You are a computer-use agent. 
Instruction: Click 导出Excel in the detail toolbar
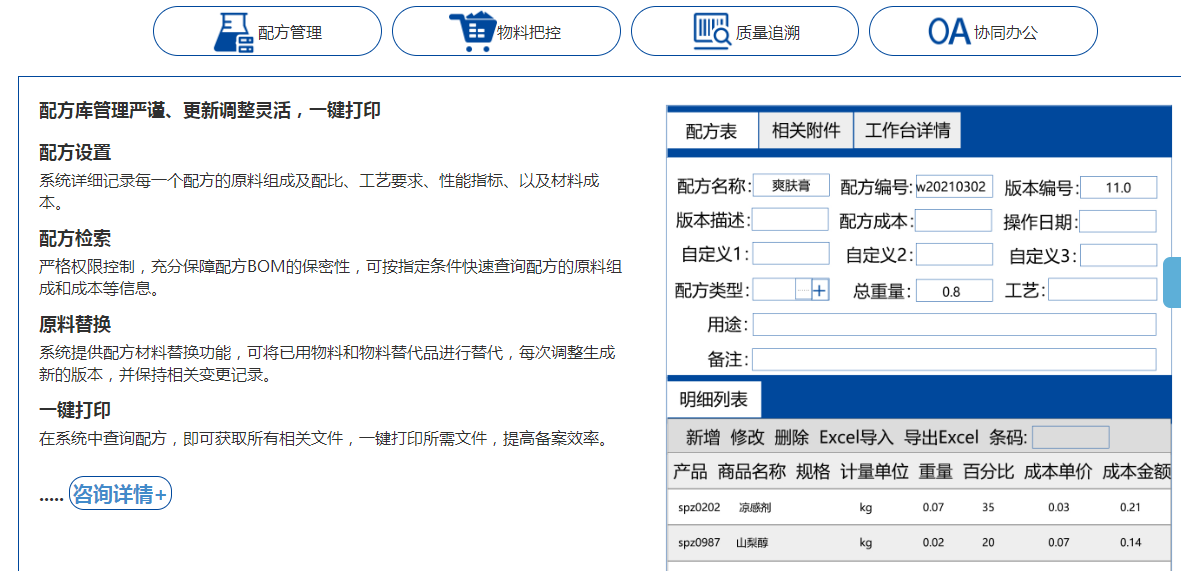(x=941, y=438)
